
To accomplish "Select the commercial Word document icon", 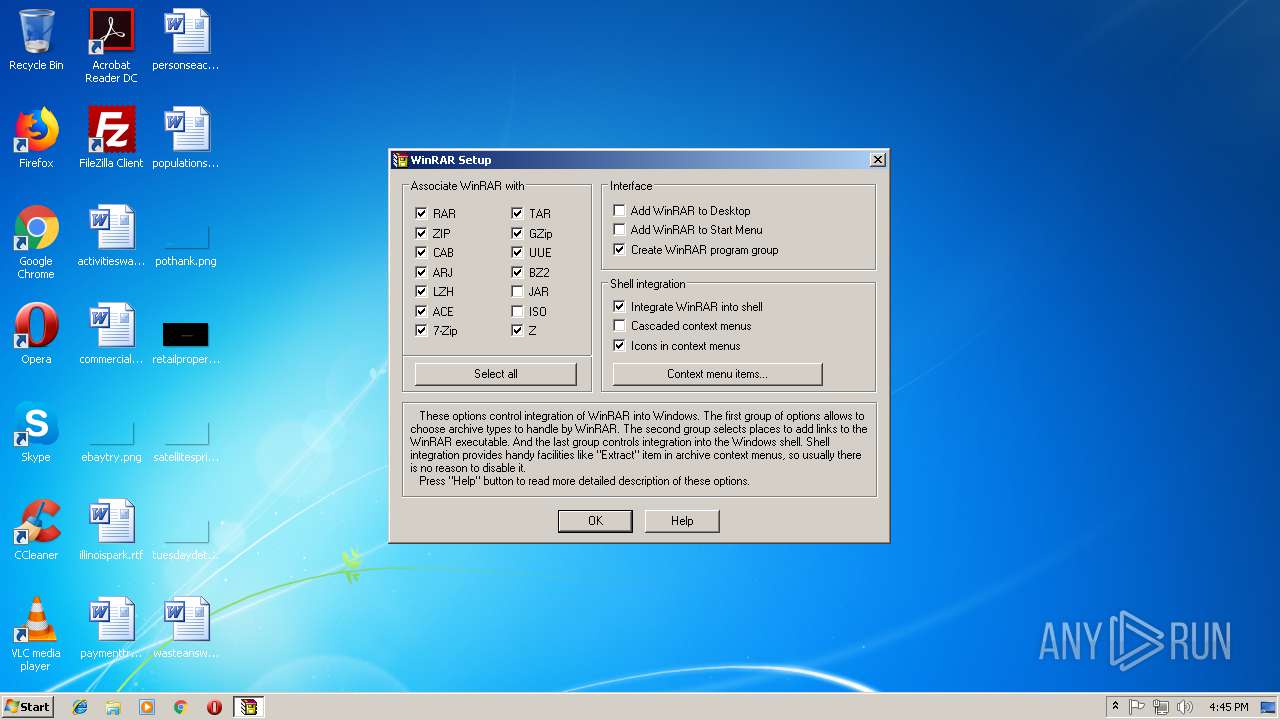I will pyautogui.click(x=111, y=334).
